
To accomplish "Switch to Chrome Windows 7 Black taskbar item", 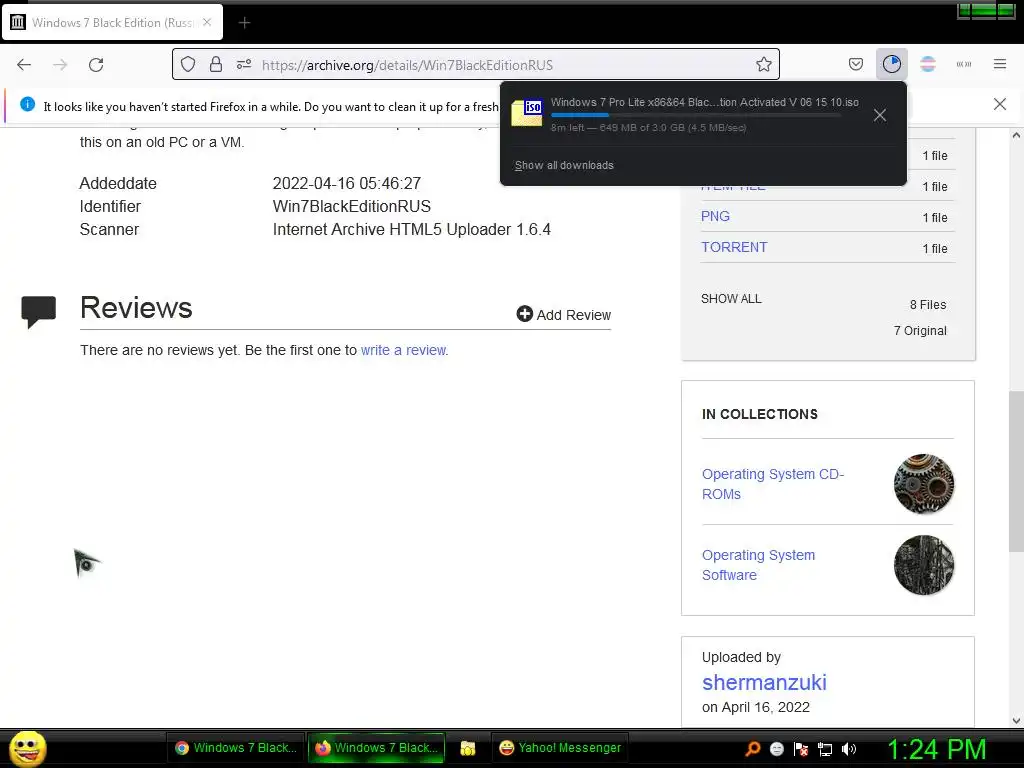I will coord(236,748).
